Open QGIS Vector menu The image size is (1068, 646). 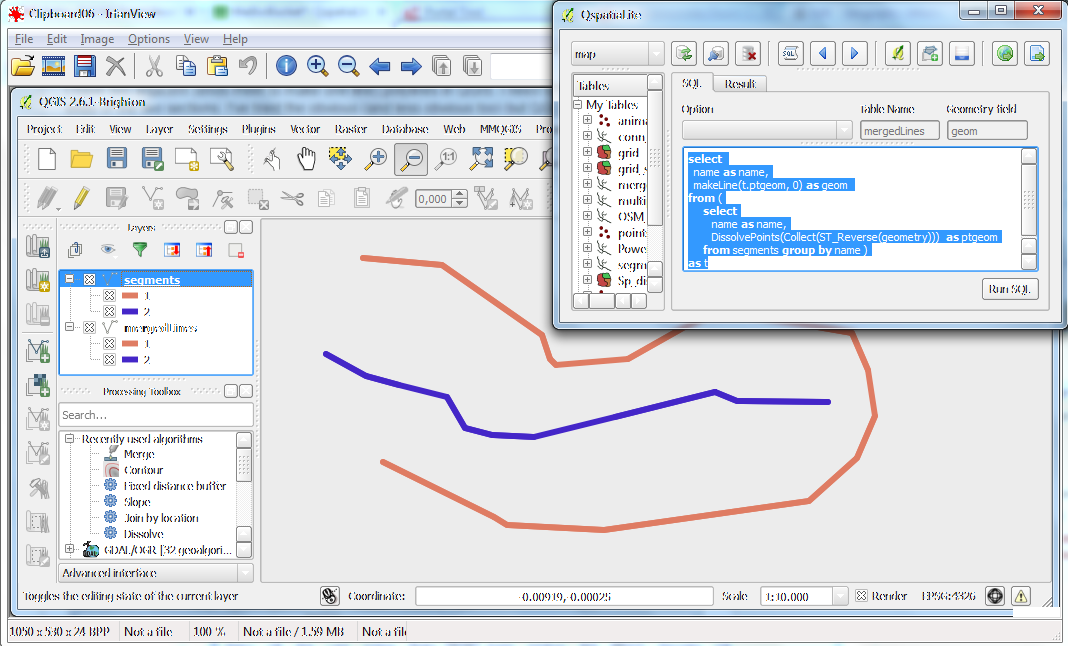point(304,129)
